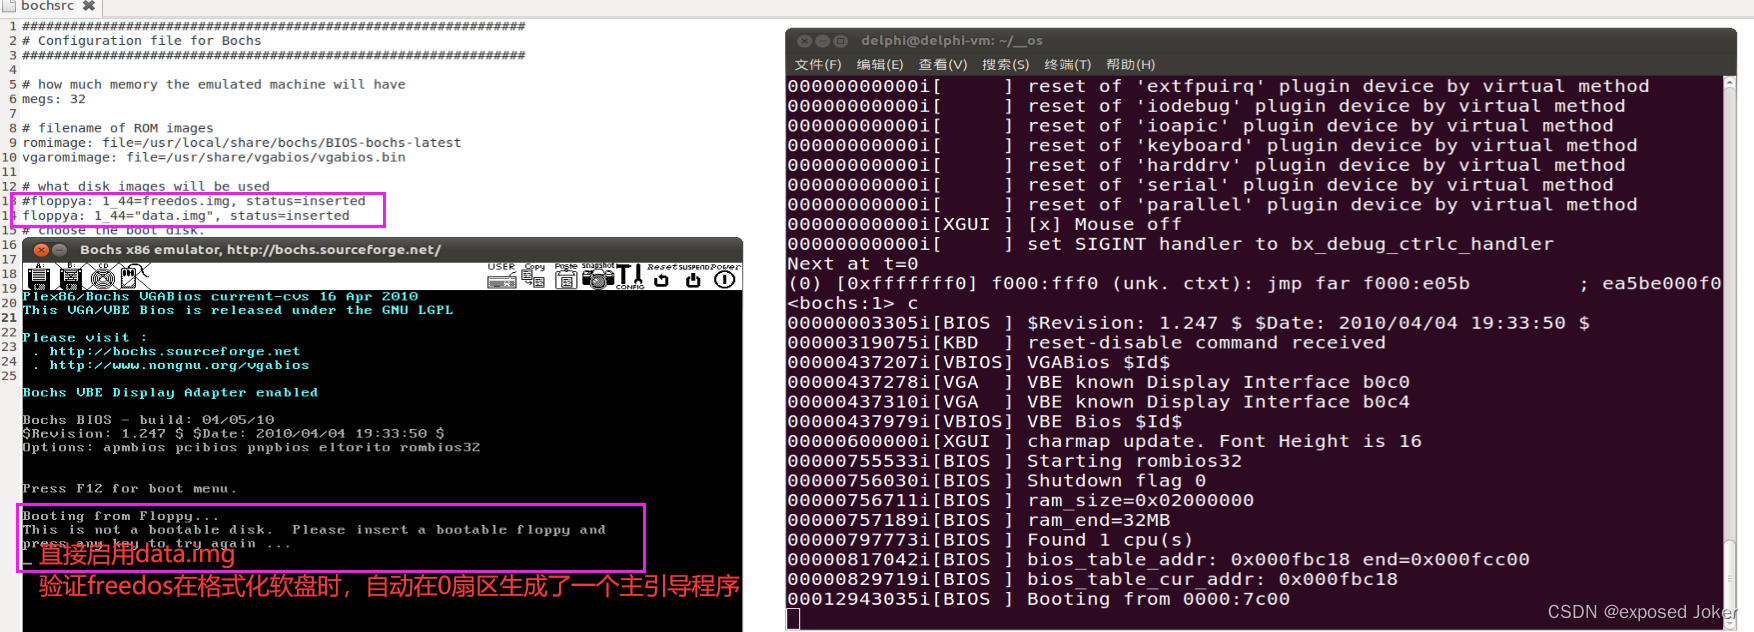Toggle the CD-ROM drive icon in Bochs

coord(102,277)
